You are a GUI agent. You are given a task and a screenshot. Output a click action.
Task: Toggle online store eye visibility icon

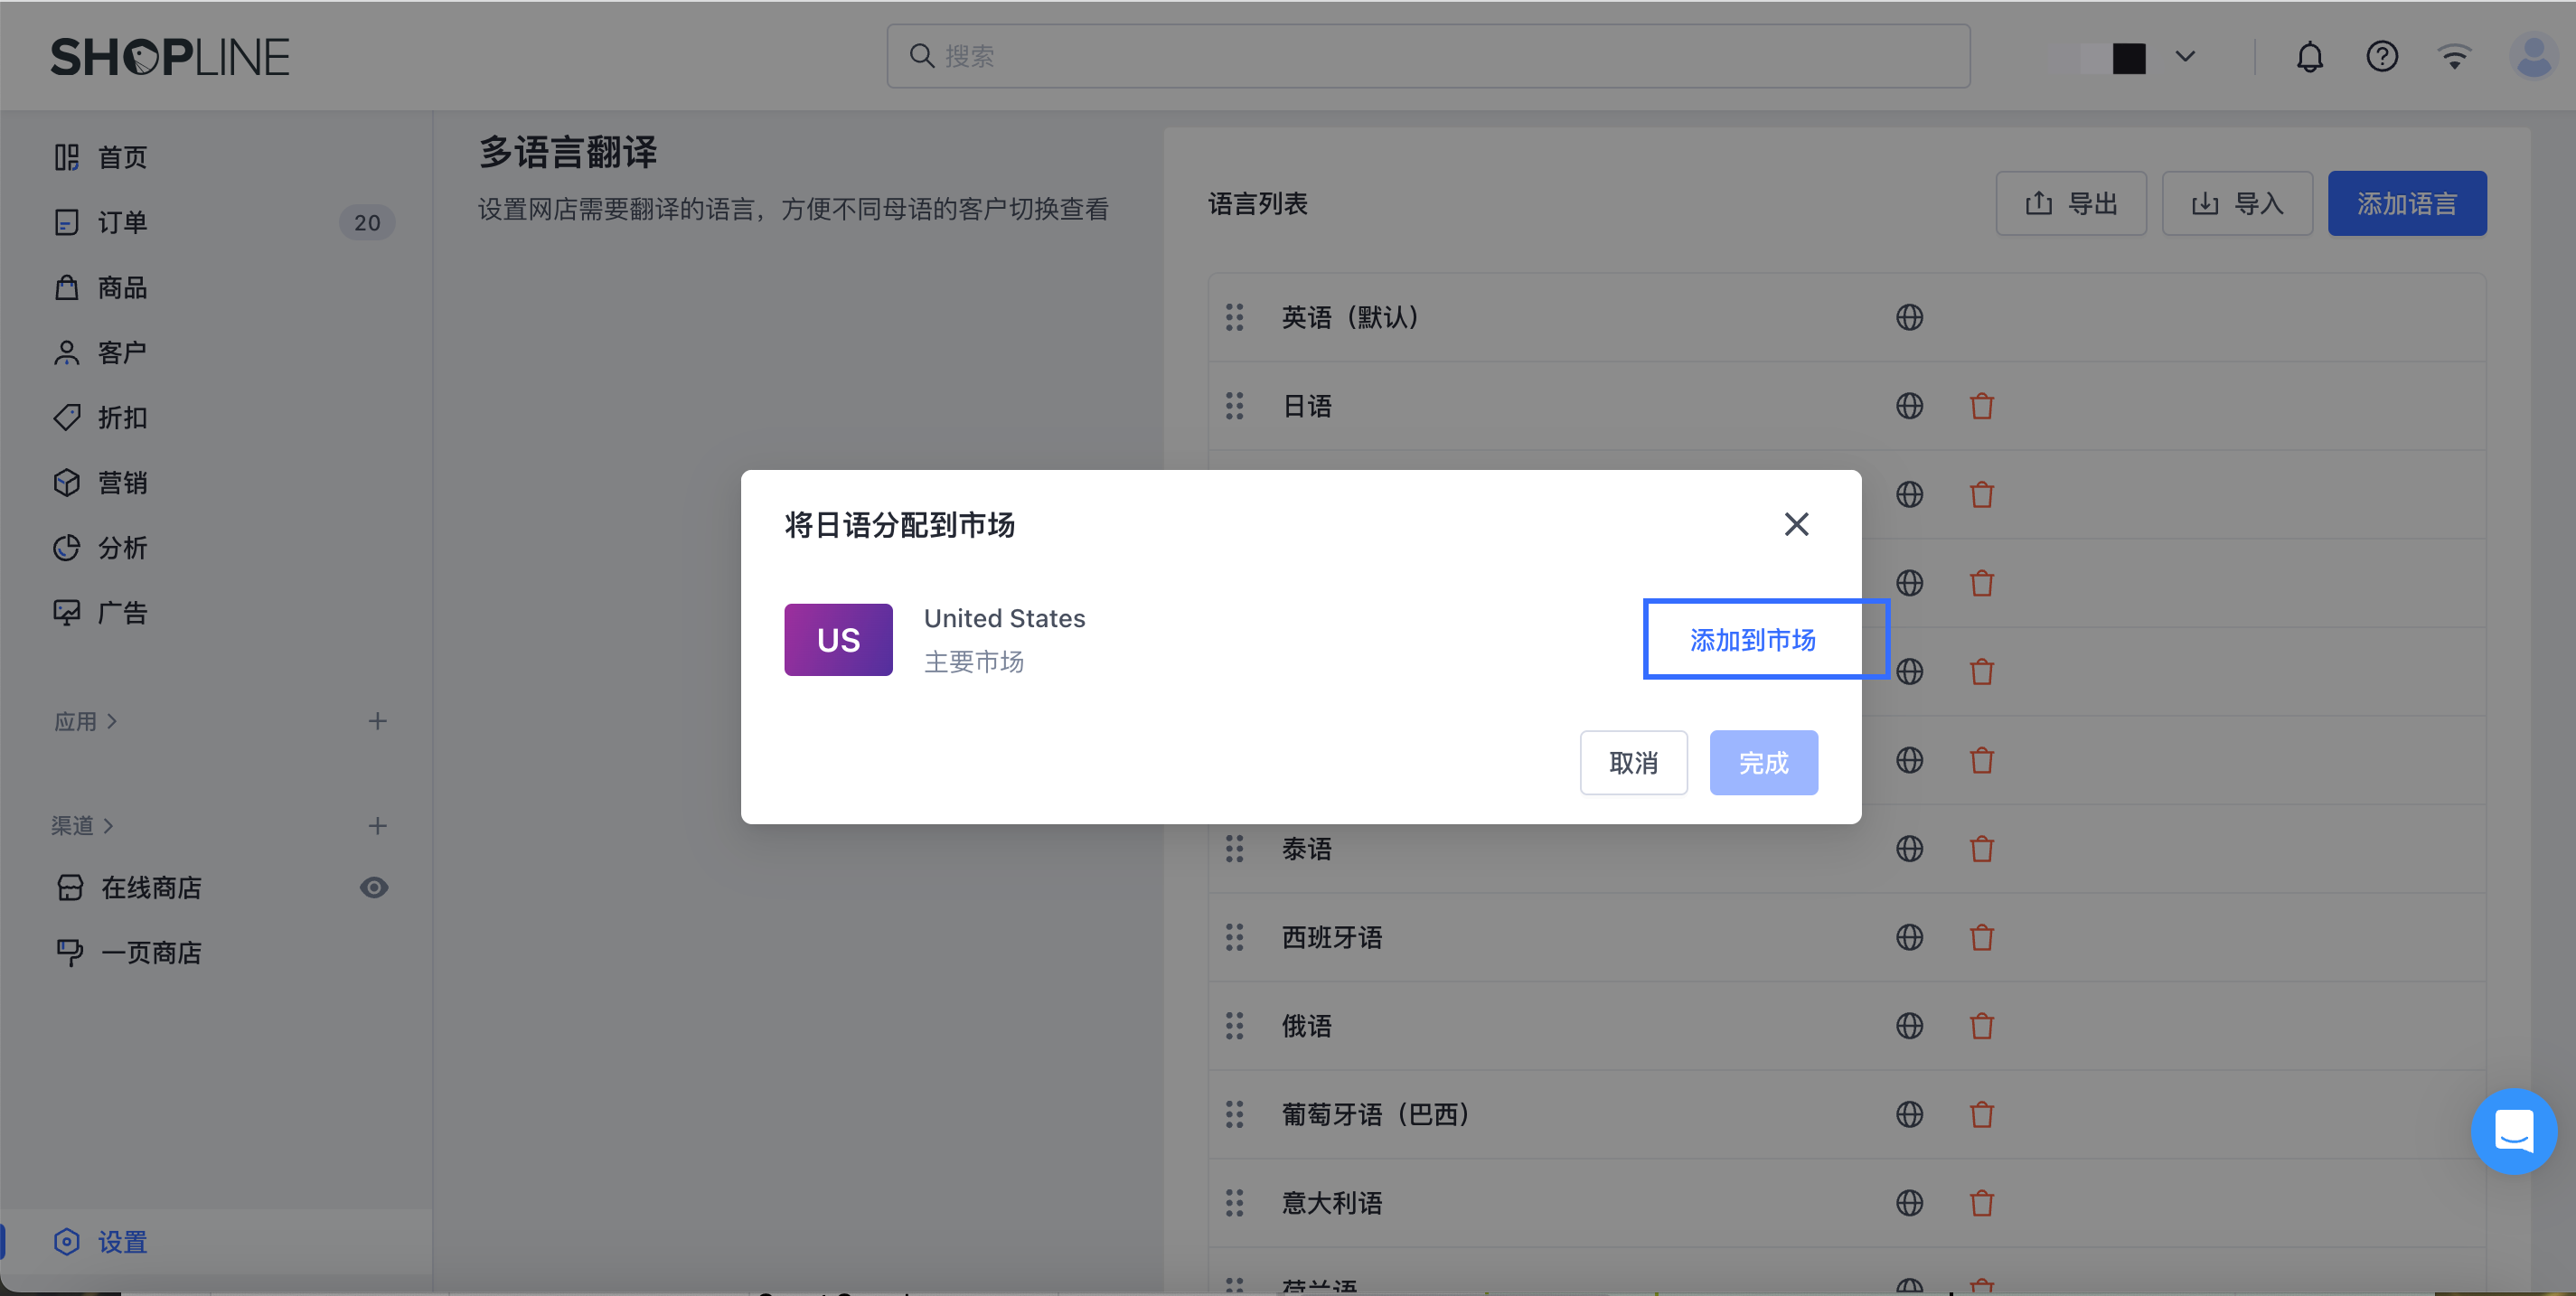374,888
